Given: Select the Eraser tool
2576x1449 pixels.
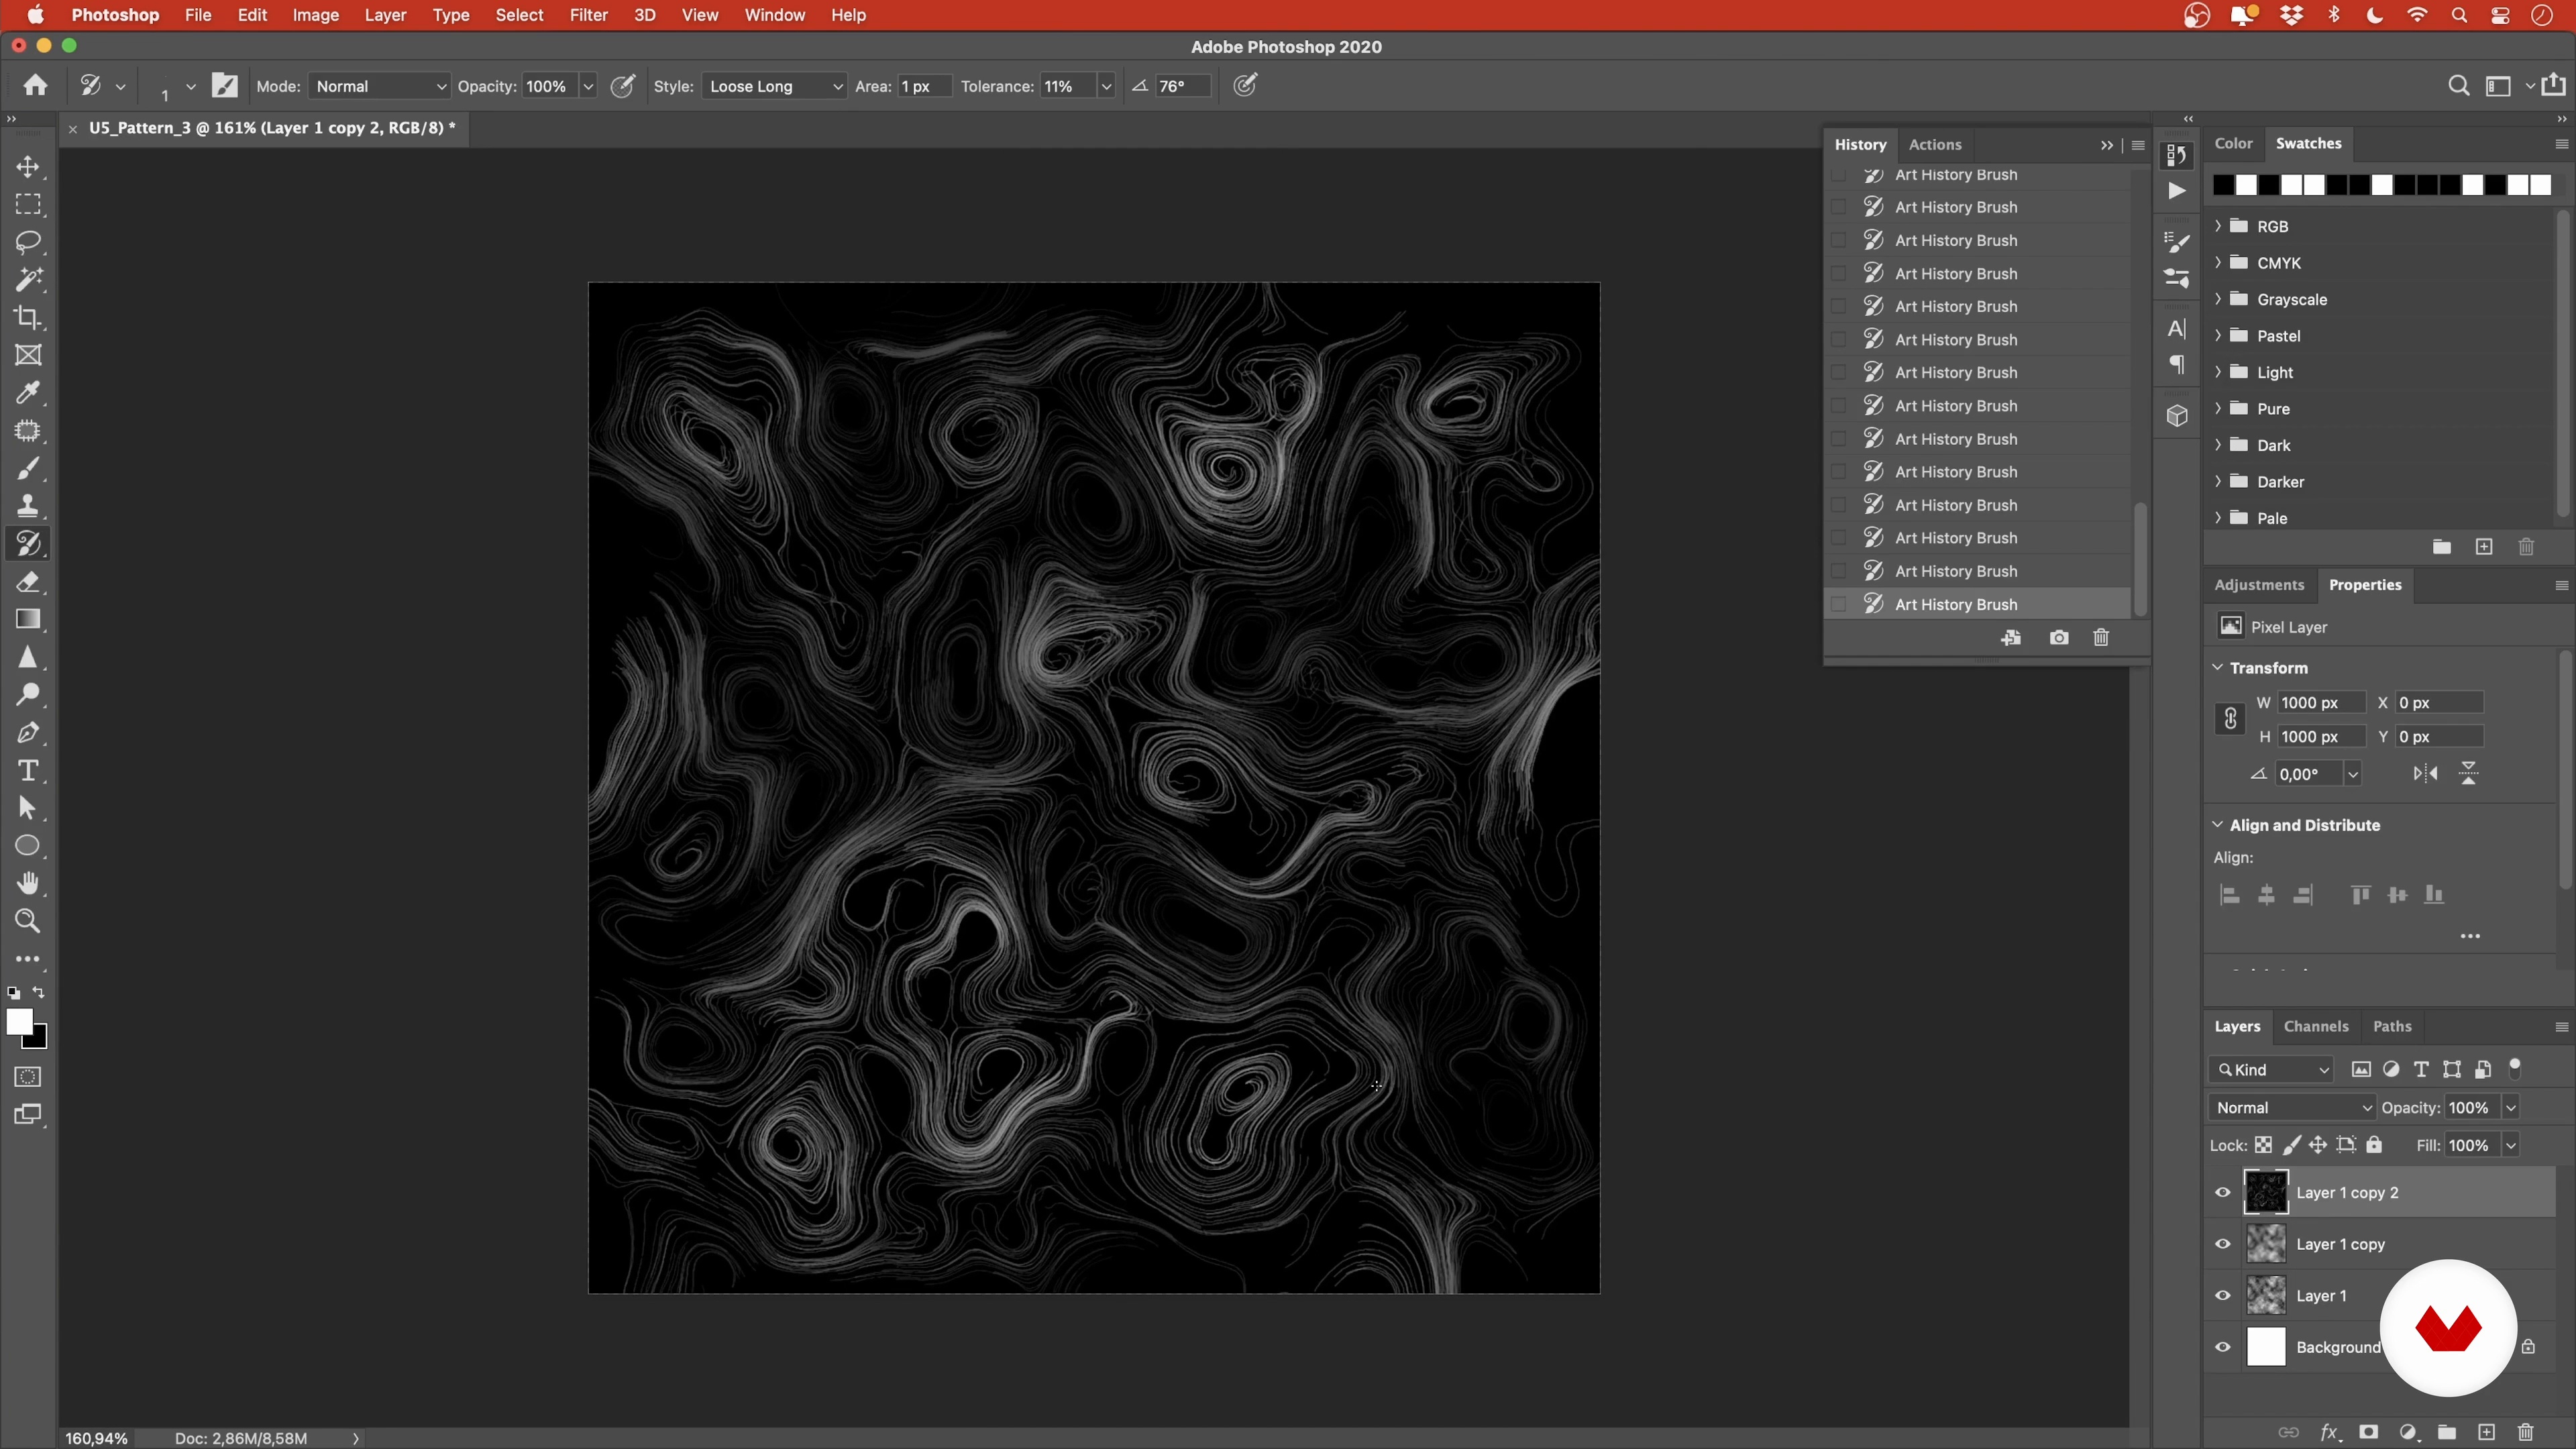Looking at the screenshot, I should coord(28,582).
